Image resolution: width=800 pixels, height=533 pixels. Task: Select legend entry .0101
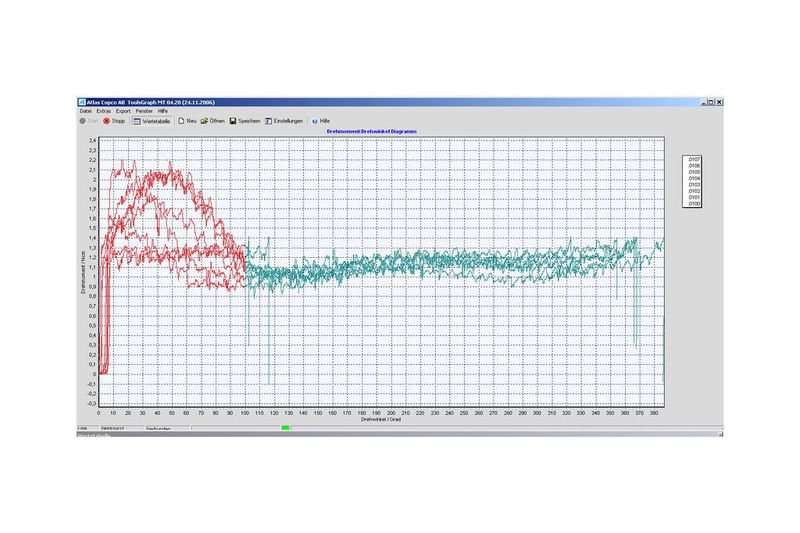coord(693,197)
